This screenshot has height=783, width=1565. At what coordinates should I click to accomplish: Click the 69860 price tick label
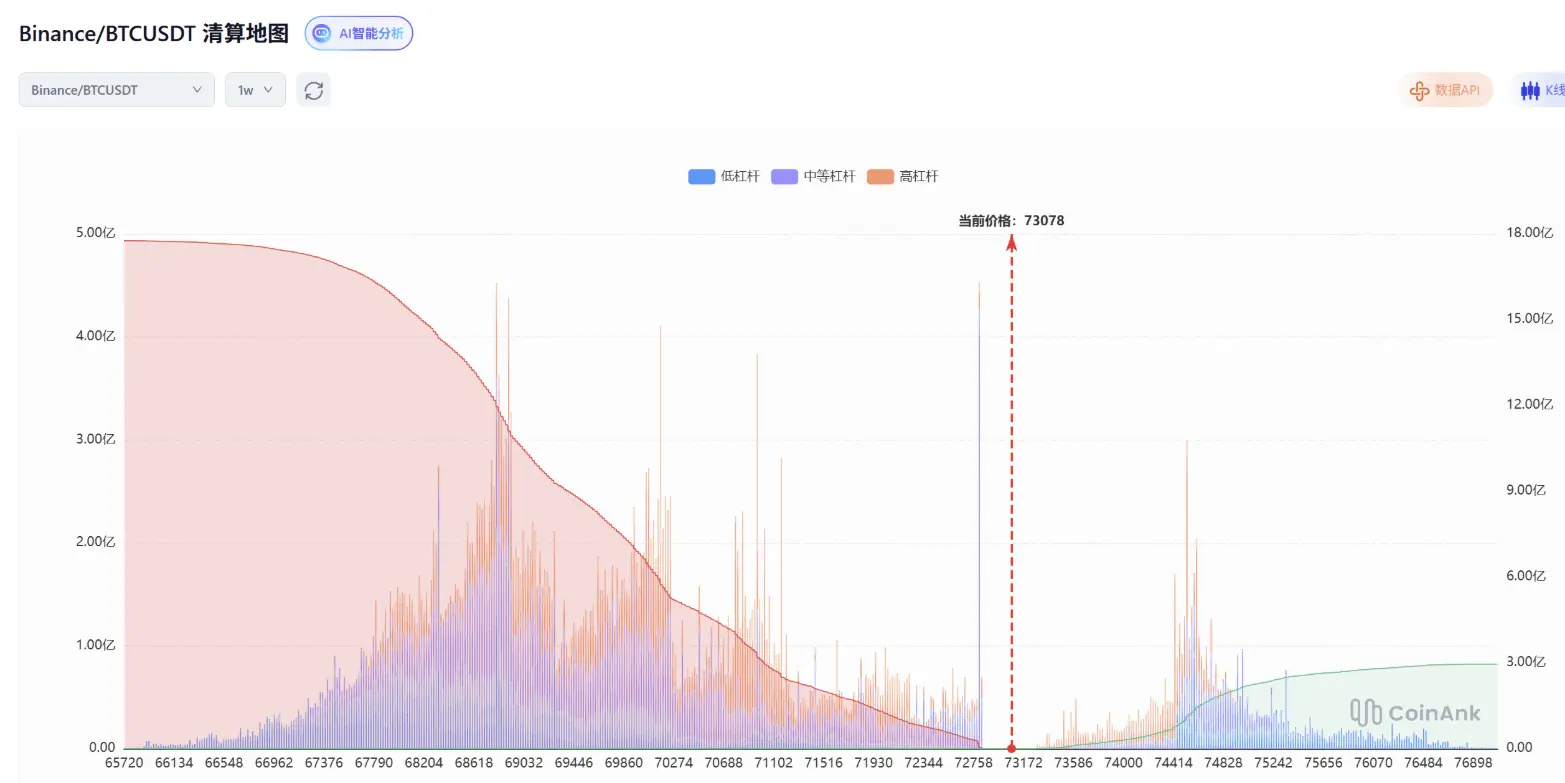(625, 763)
